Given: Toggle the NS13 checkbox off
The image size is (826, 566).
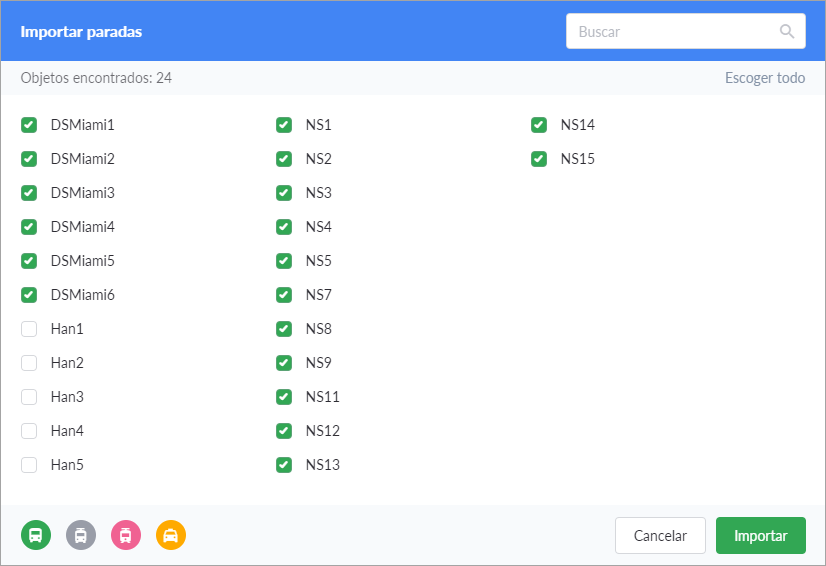Looking at the screenshot, I should point(284,465).
